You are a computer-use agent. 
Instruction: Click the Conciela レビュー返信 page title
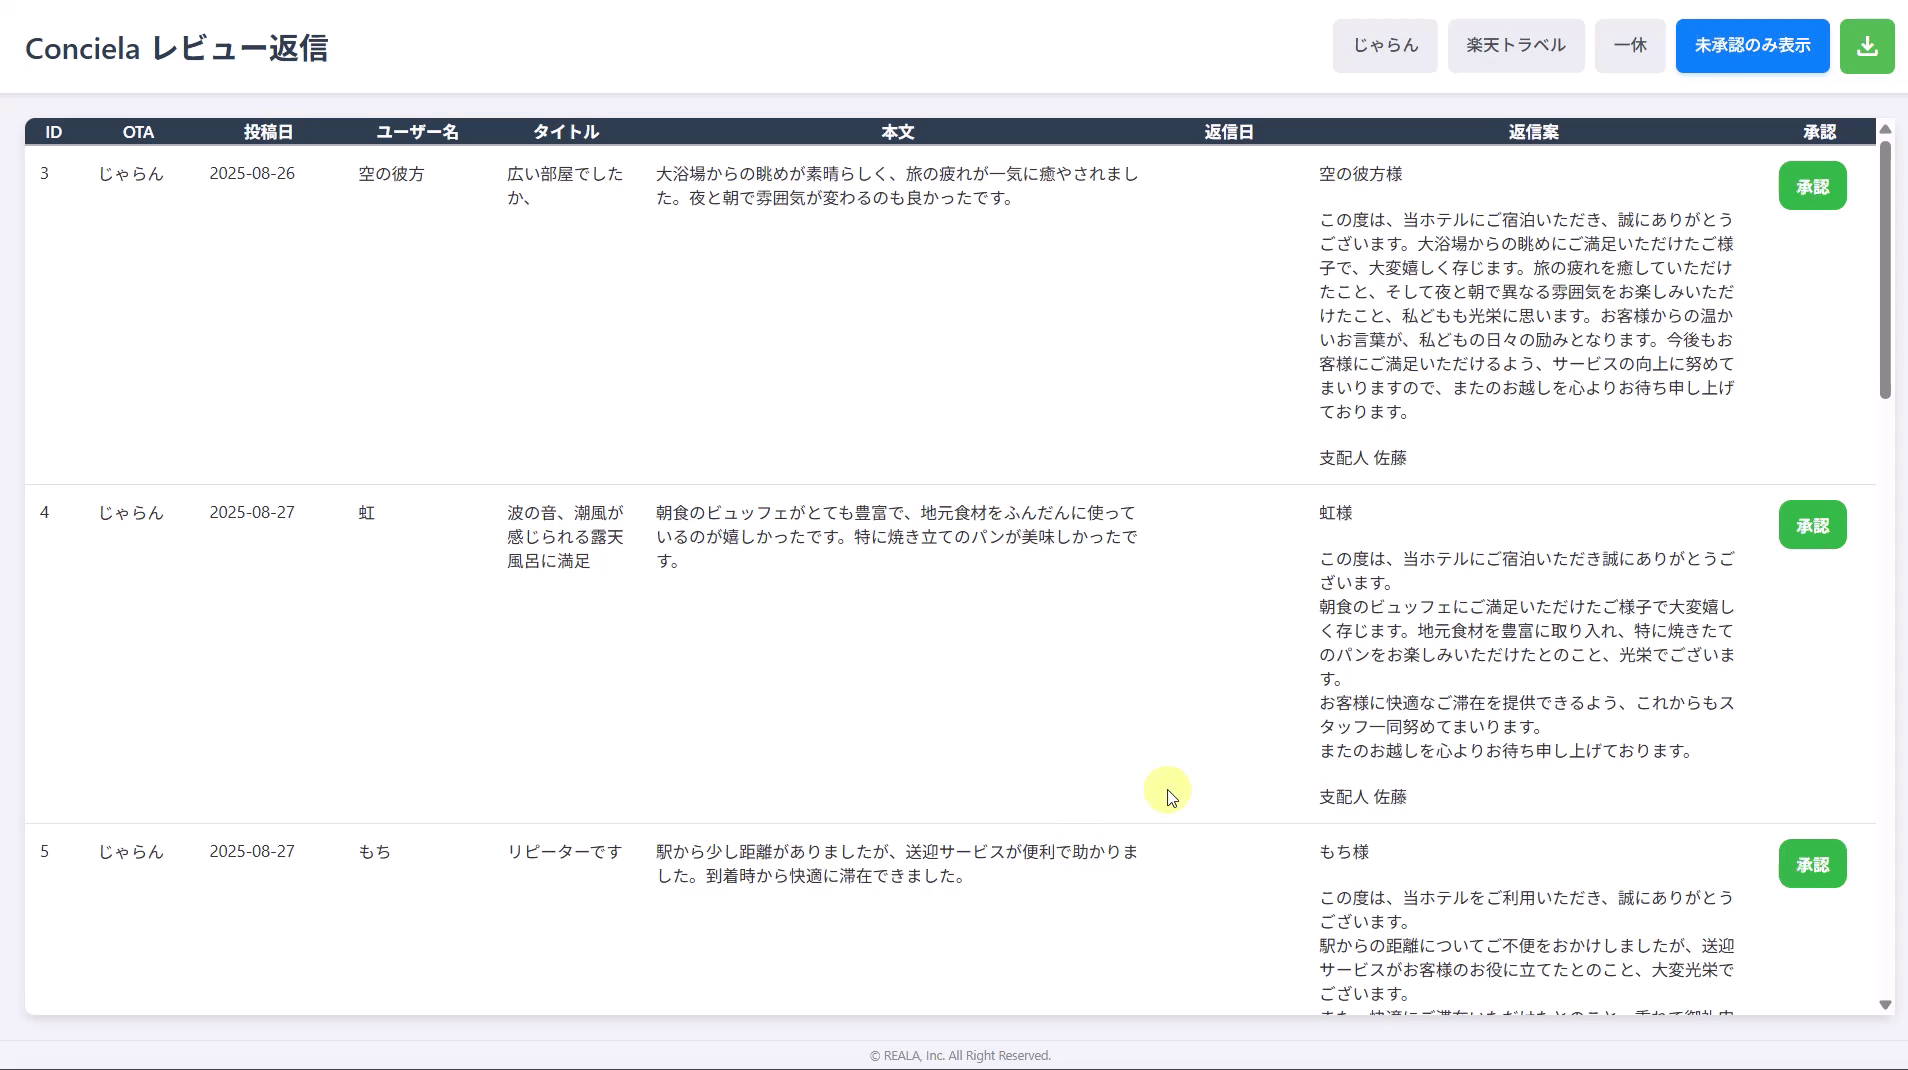coord(176,48)
